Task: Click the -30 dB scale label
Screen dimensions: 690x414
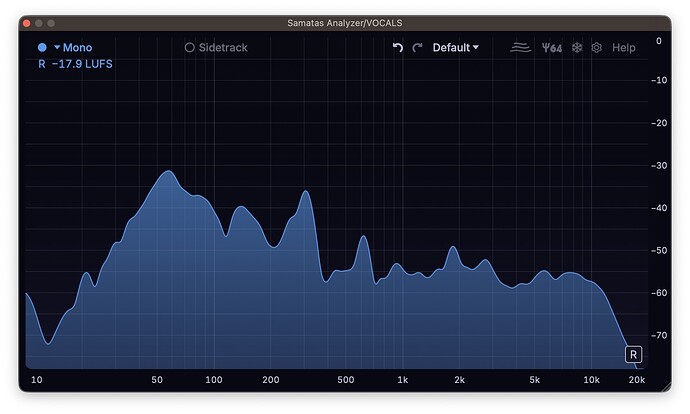Action: [659, 165]
